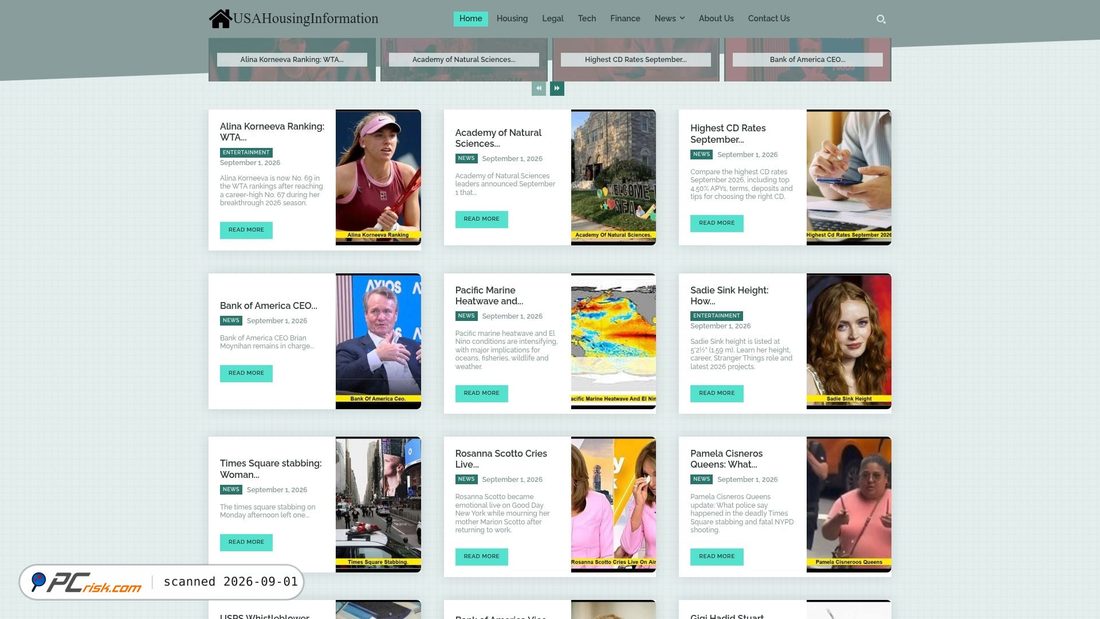Go to next carousel slide arrow
The height and width of the screenshot is (619, 1100).
[x=557, y=88]
